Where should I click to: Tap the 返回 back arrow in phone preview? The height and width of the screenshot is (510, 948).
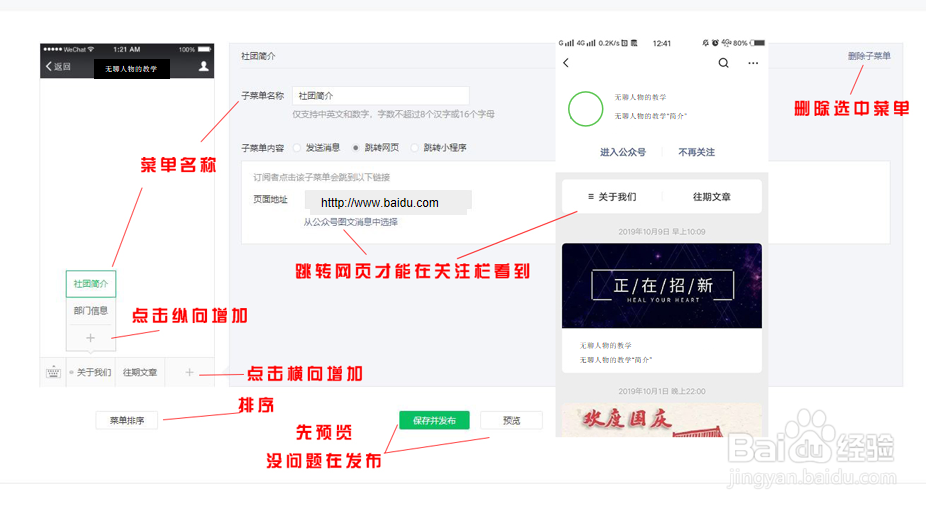click(58, 66)
